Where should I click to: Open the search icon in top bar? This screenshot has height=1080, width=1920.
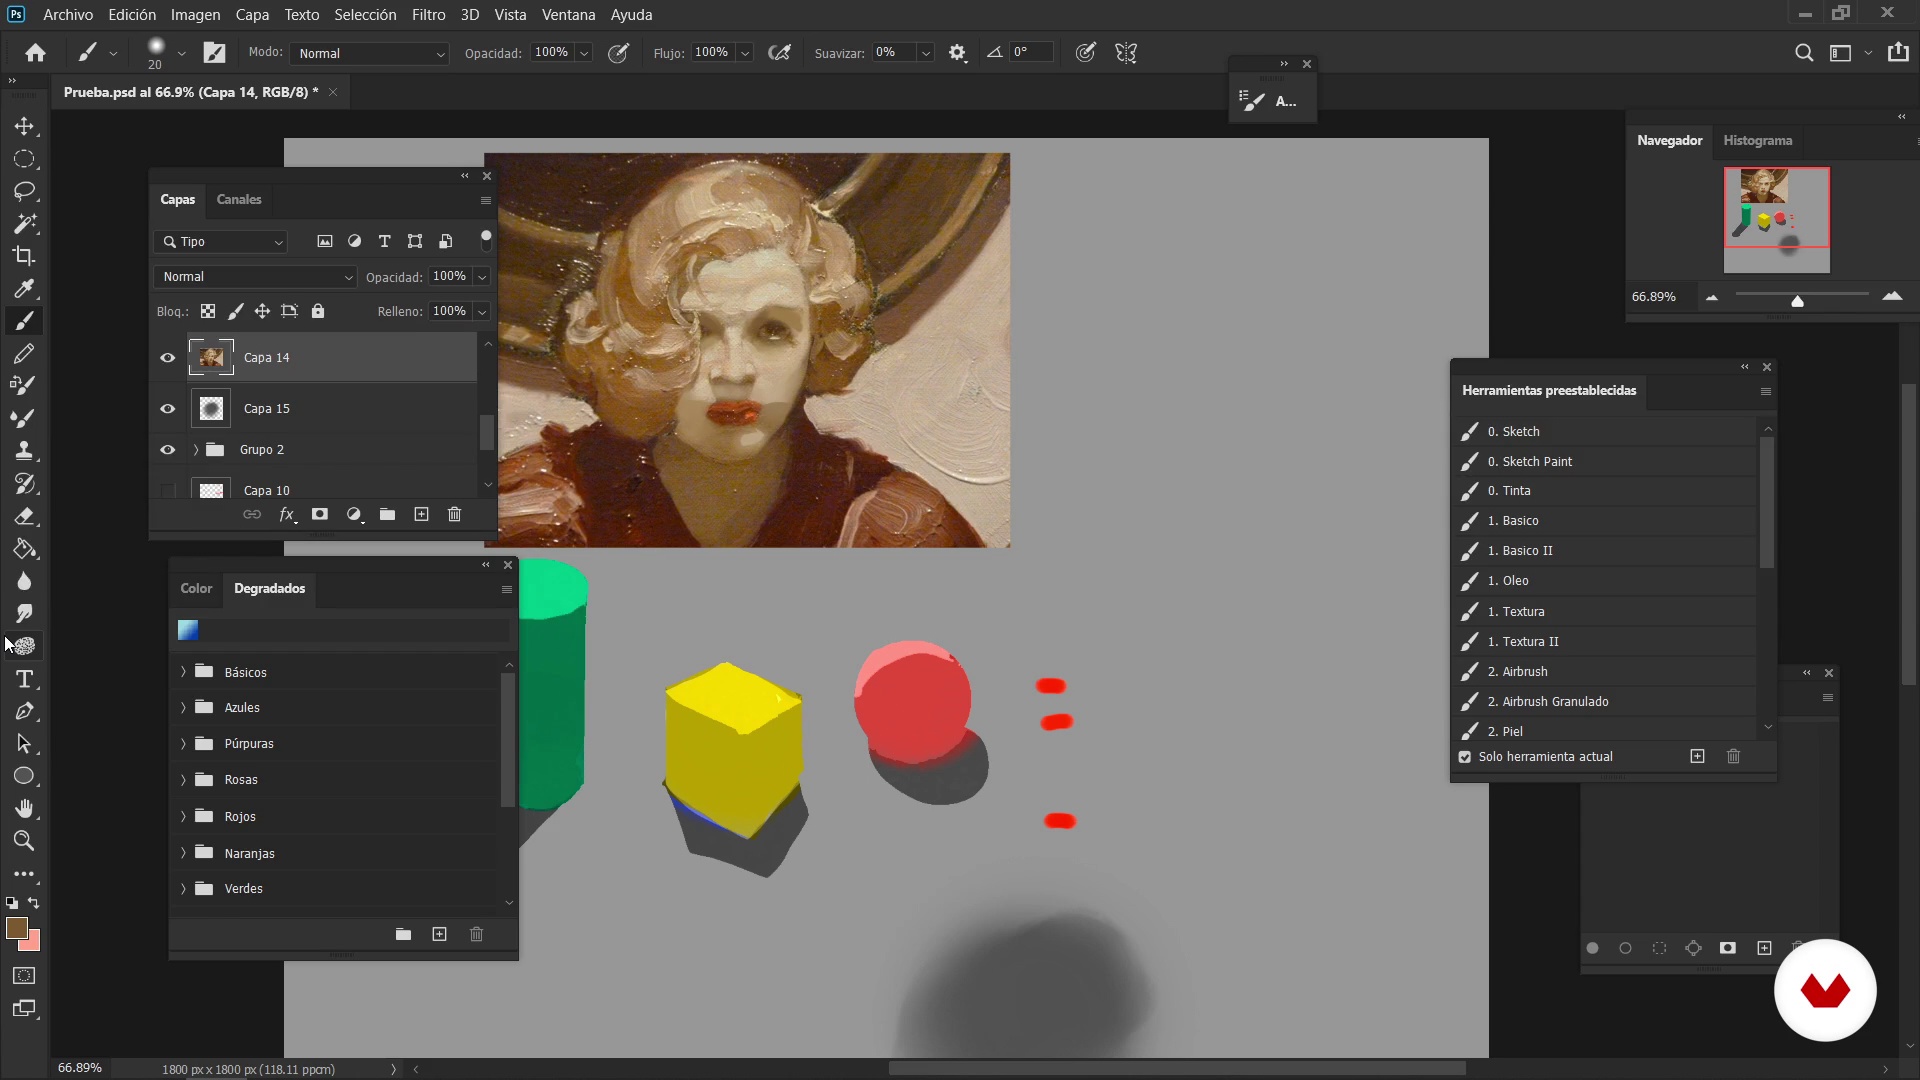point(1804,53)
